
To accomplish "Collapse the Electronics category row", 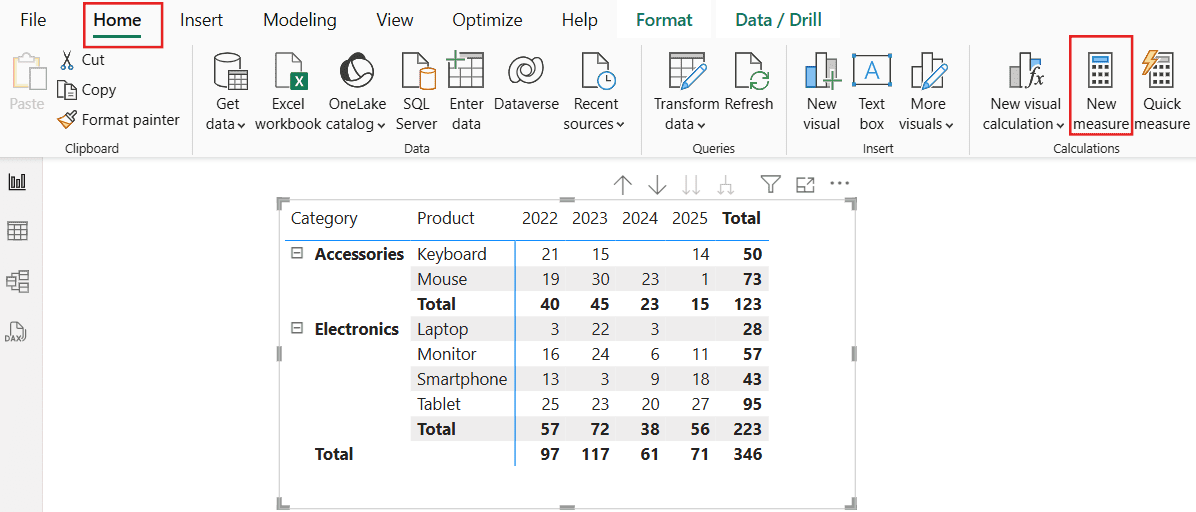I will click(297, 328).
